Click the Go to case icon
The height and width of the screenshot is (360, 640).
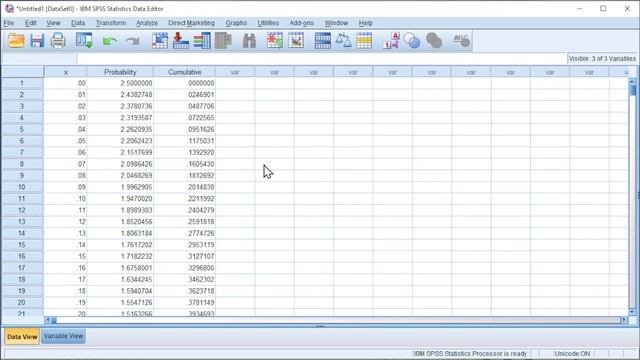(160, 41)
